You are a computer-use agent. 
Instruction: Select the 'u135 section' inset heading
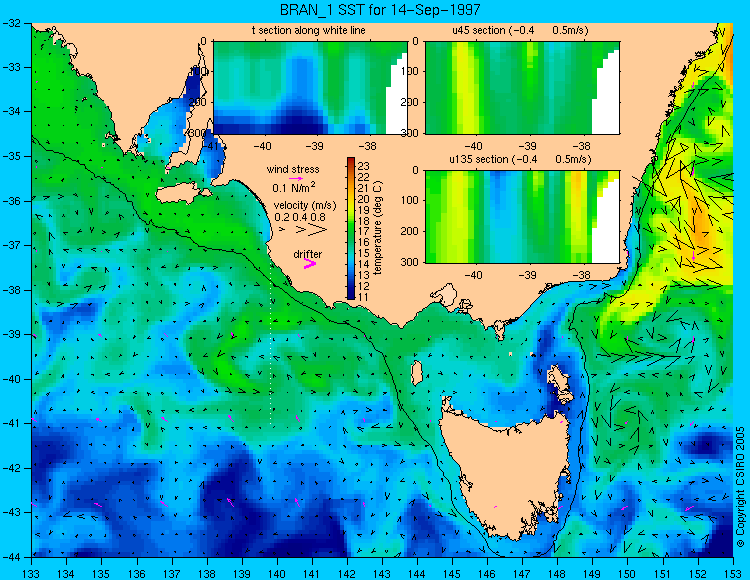(x=520, y=159)
